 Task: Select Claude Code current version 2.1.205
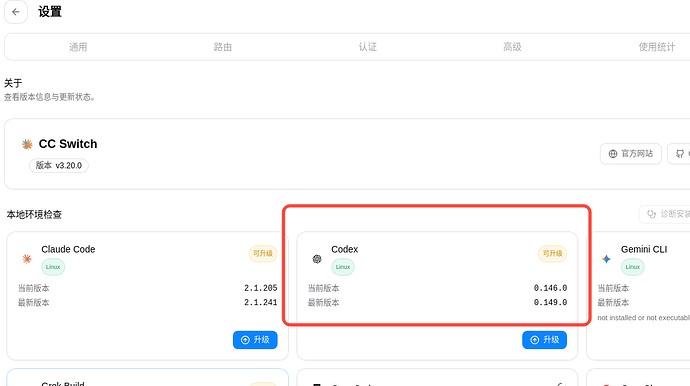[261, 288]
